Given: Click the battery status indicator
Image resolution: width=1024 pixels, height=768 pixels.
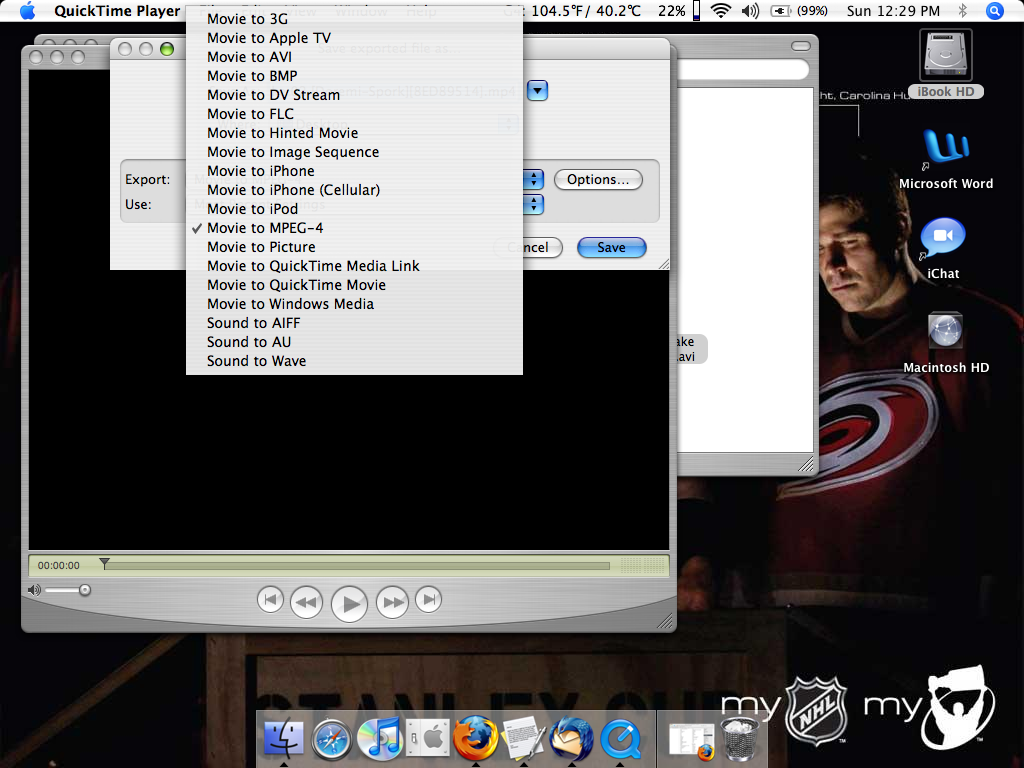Looking at the screenshot, I should pos(799,10).
